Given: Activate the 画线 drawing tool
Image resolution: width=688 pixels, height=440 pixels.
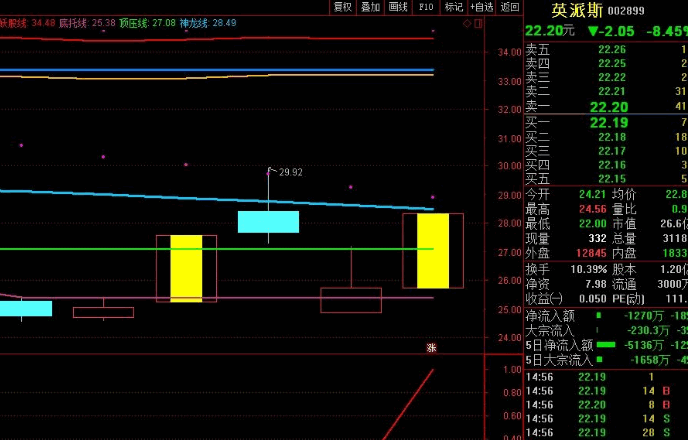Looking at the screenshot, I should pyautogui.click(x=398, y=7).
